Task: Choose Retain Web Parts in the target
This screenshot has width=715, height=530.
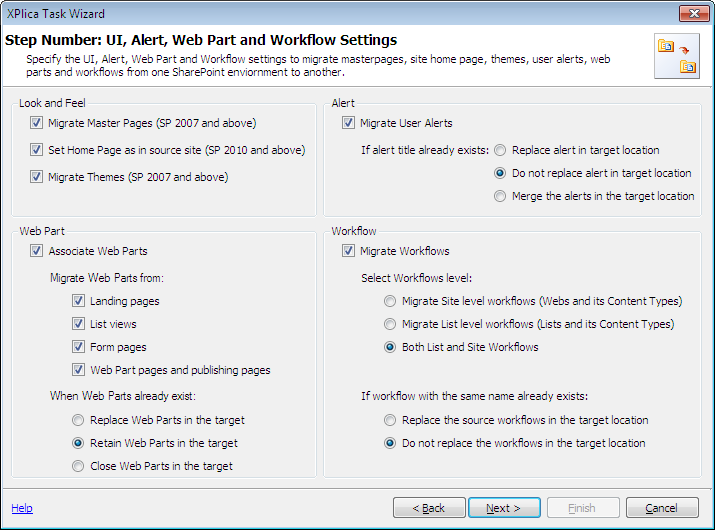Action: click(x=78, y=443)
